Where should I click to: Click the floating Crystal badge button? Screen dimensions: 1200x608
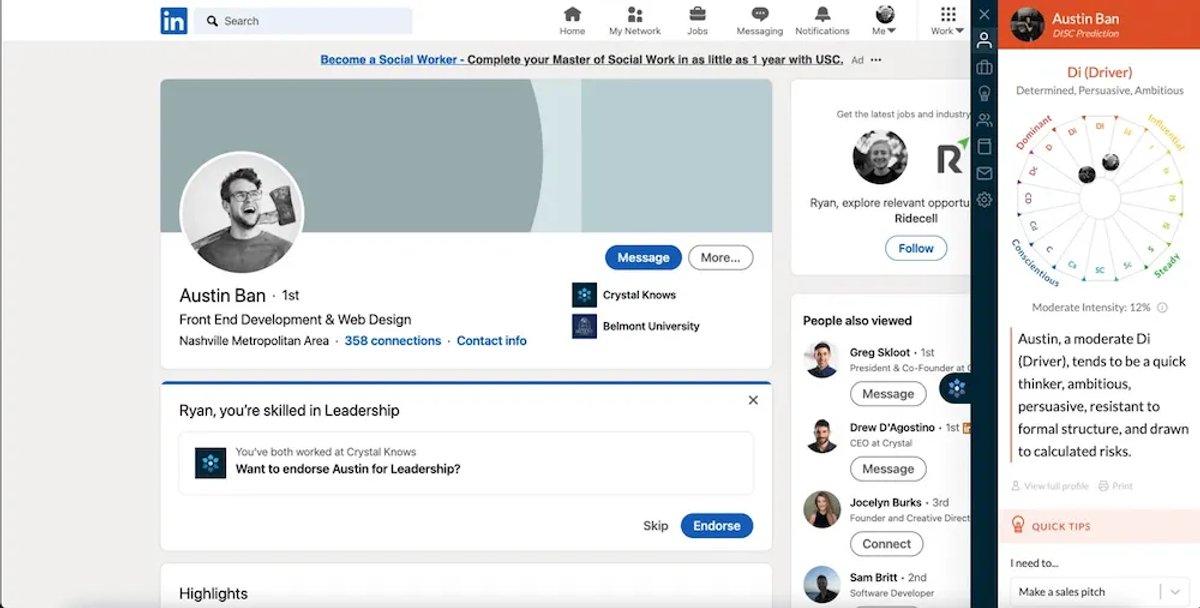pyautogui.click(x=956, y=389)
